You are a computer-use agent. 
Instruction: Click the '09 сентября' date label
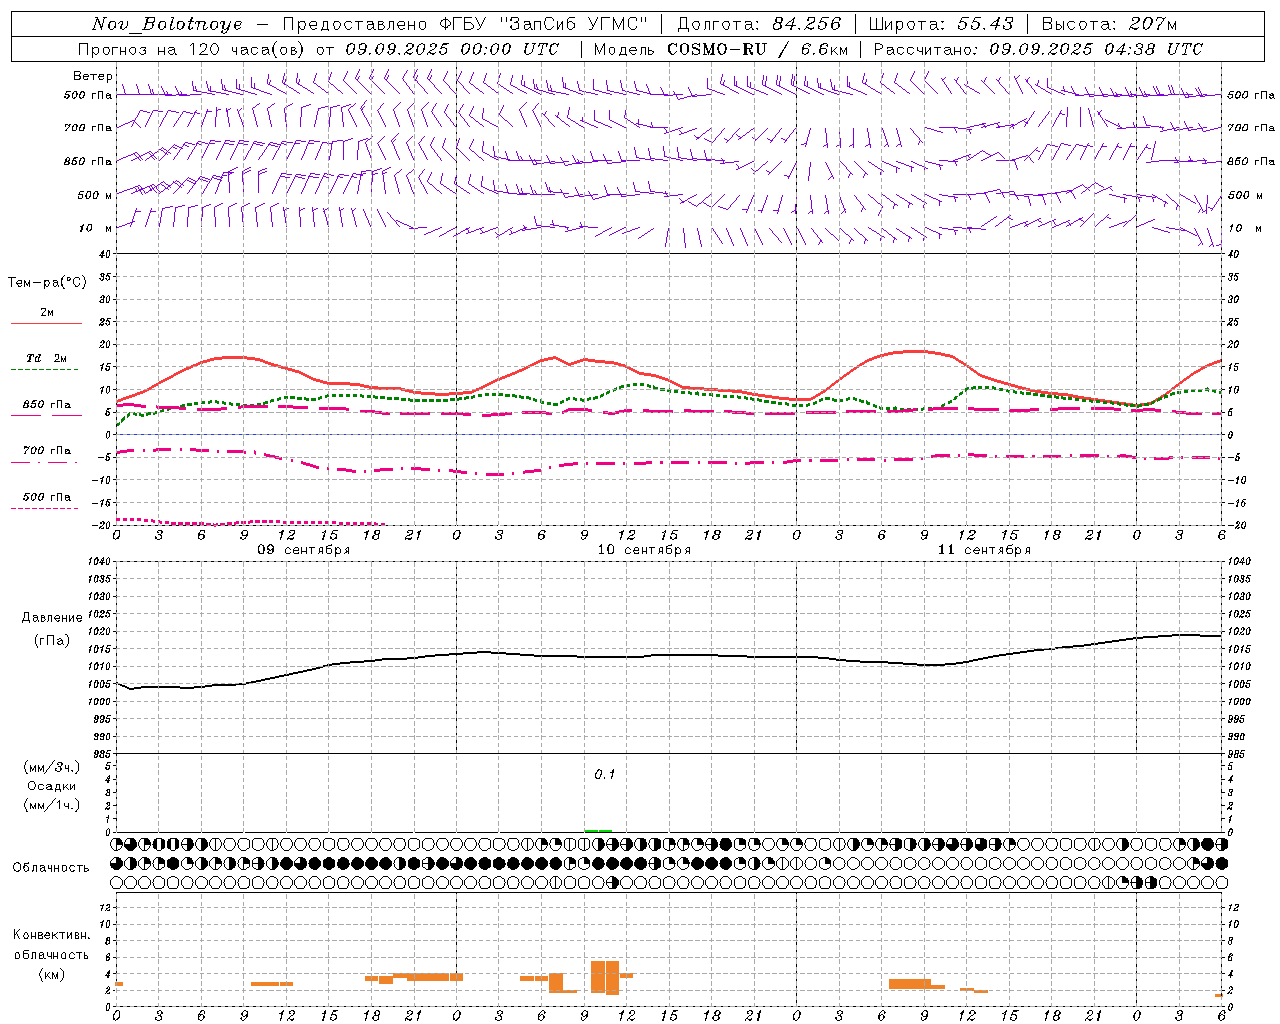pyautogui.click(x=304, y=550)
